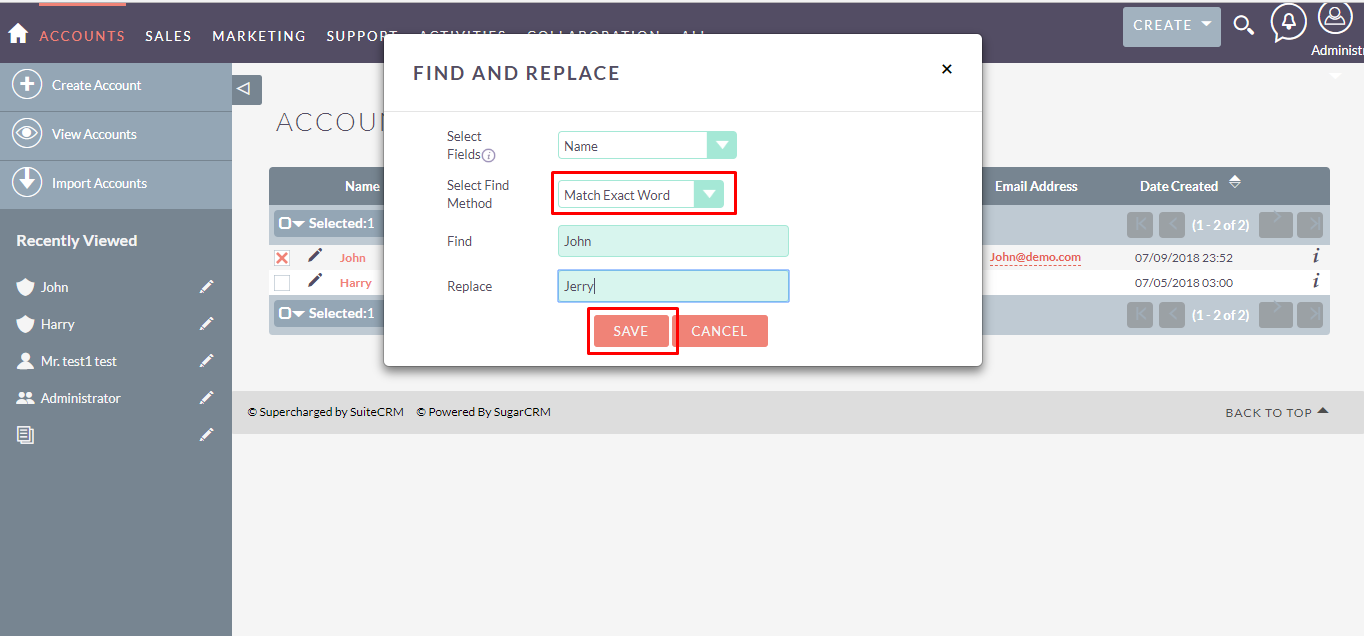Check the Harry row checkbox
Image resolution: width=1364 pixels, height=636 pixels.
click(281, 281)
